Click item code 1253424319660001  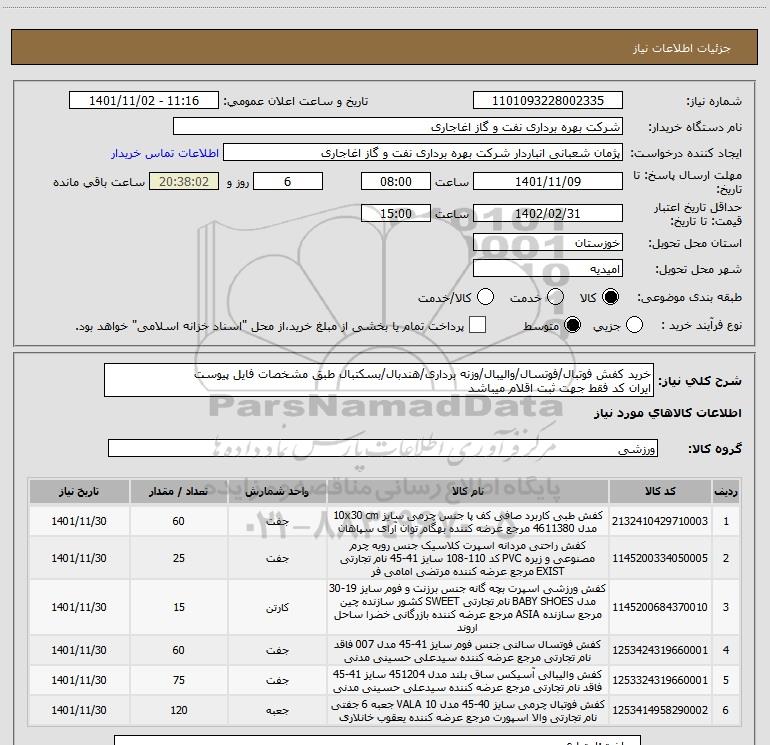(x=660, y=650)
